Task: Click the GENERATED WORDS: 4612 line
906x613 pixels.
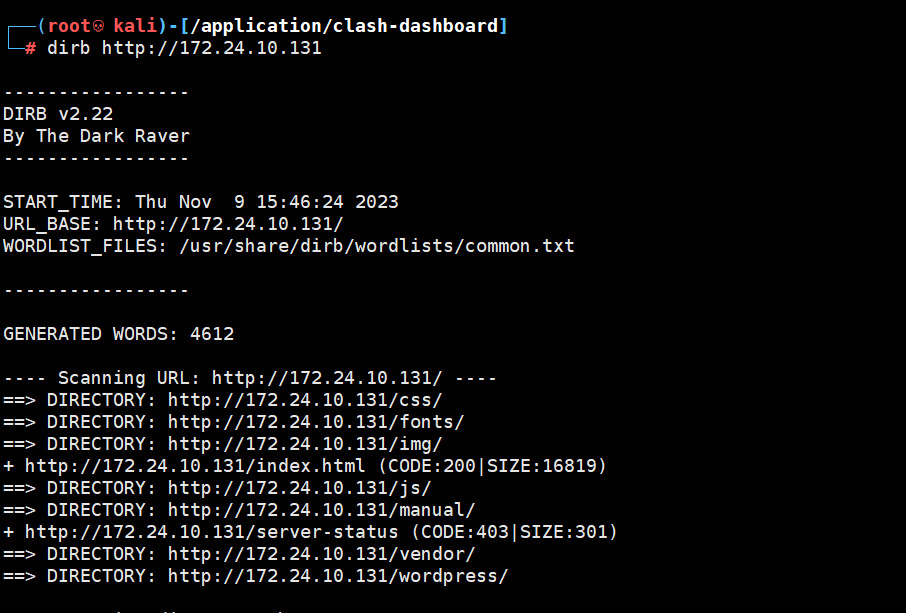Action: (x=118, y=334)
